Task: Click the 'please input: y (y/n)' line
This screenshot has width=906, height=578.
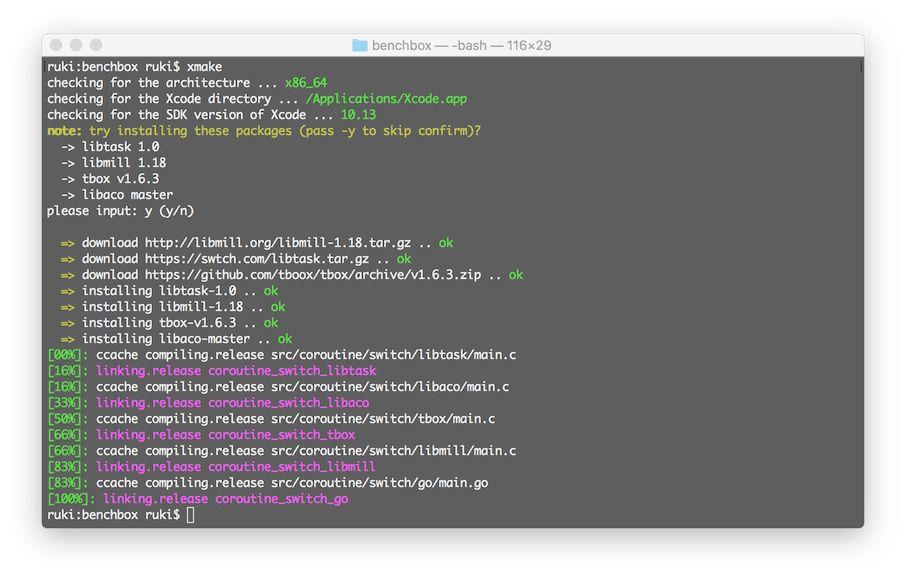Action: tap(121, 211)
